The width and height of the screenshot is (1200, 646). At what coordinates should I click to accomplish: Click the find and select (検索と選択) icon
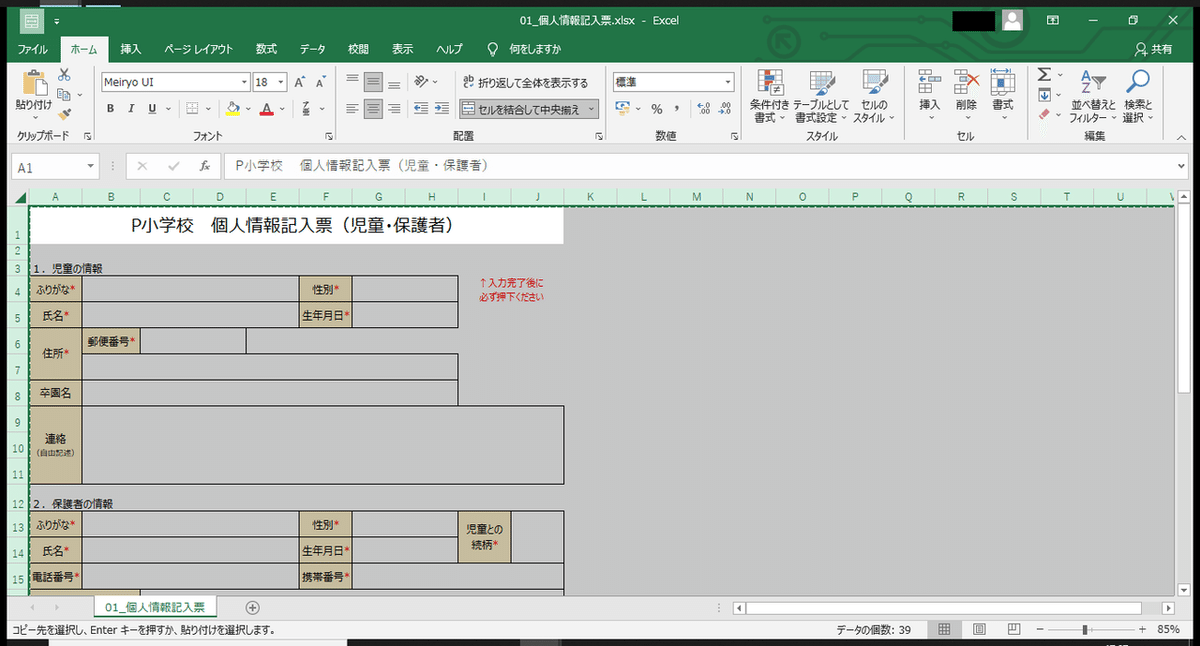(x=1139, y=95)
